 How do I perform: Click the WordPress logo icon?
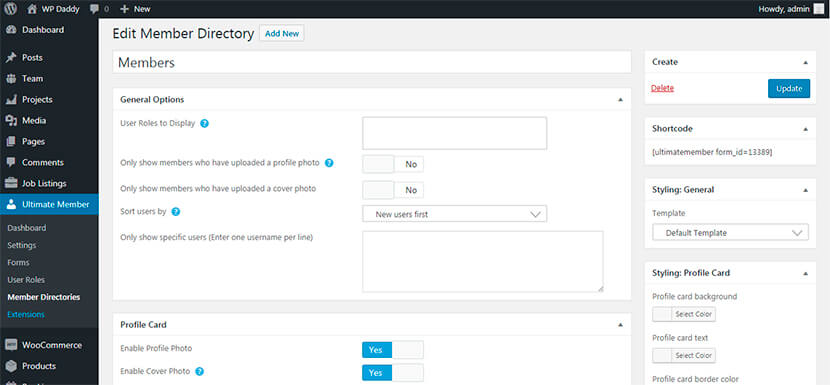coord(11,8)
